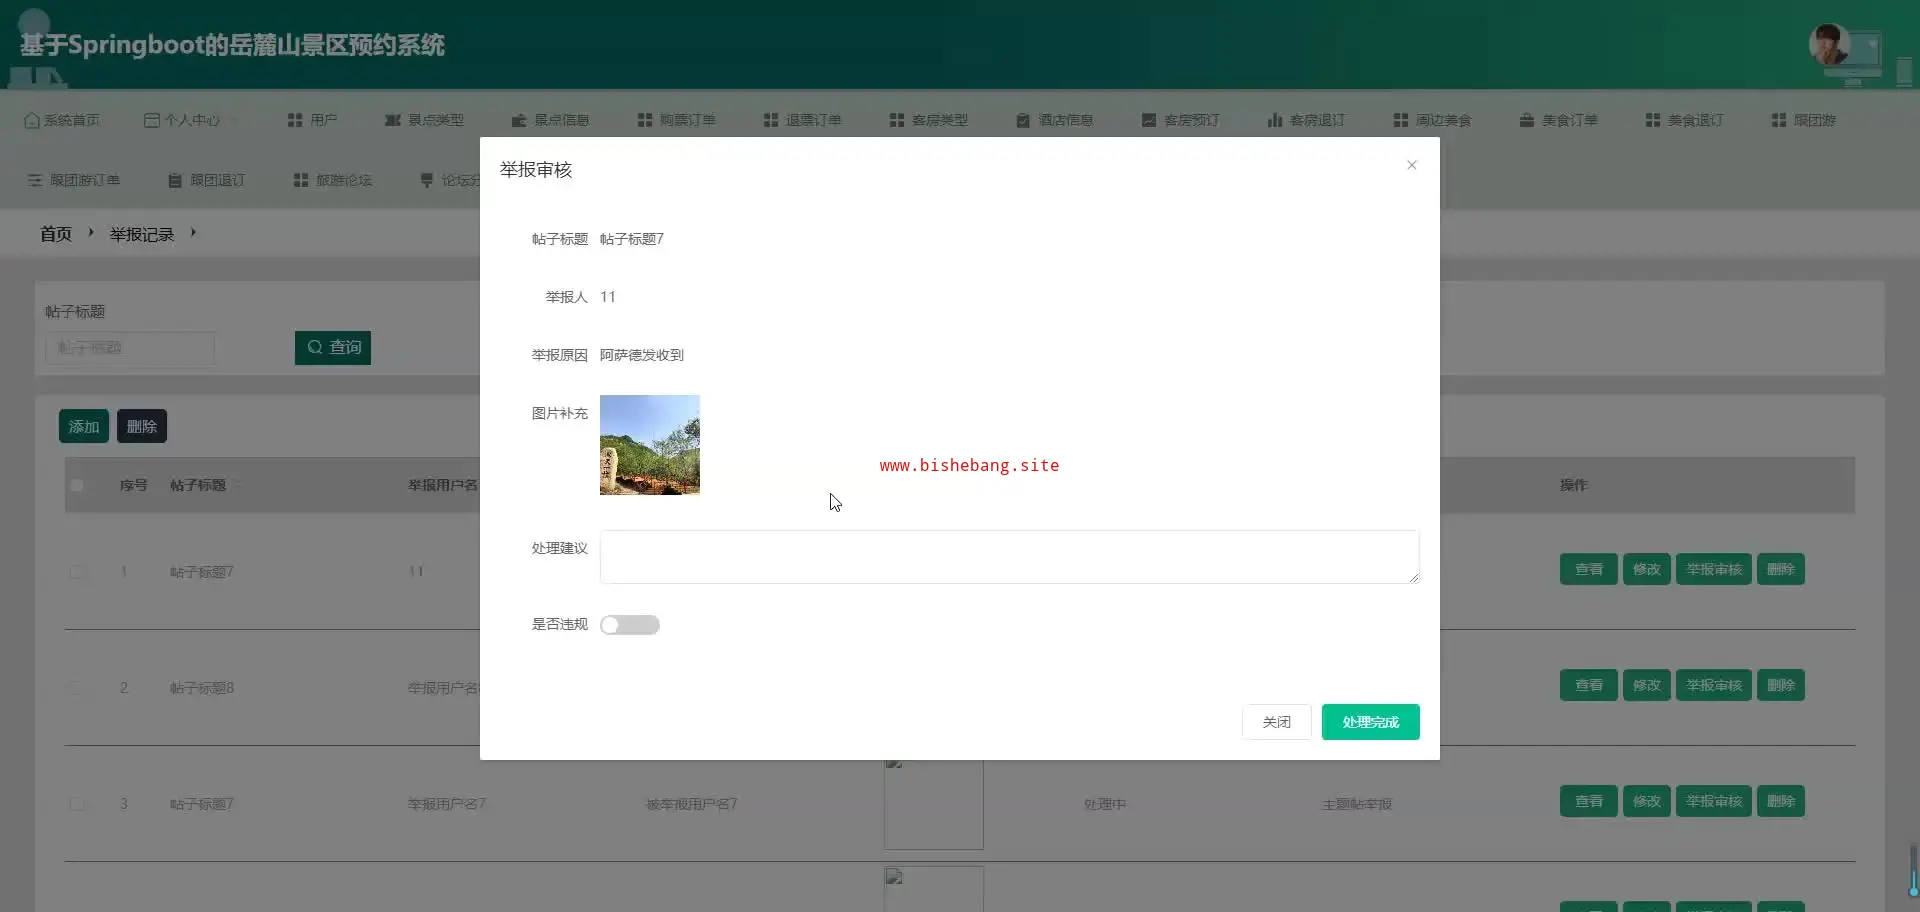Click the dialog title 举报审核
This screenshot has height=912, width=1920.
[x=536, y=170]
